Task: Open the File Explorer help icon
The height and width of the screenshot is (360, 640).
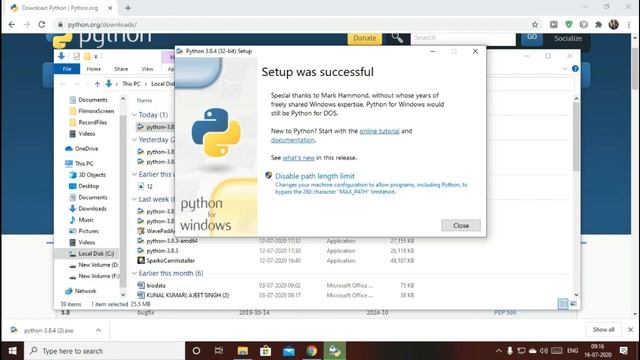Action: pos(575,69)
